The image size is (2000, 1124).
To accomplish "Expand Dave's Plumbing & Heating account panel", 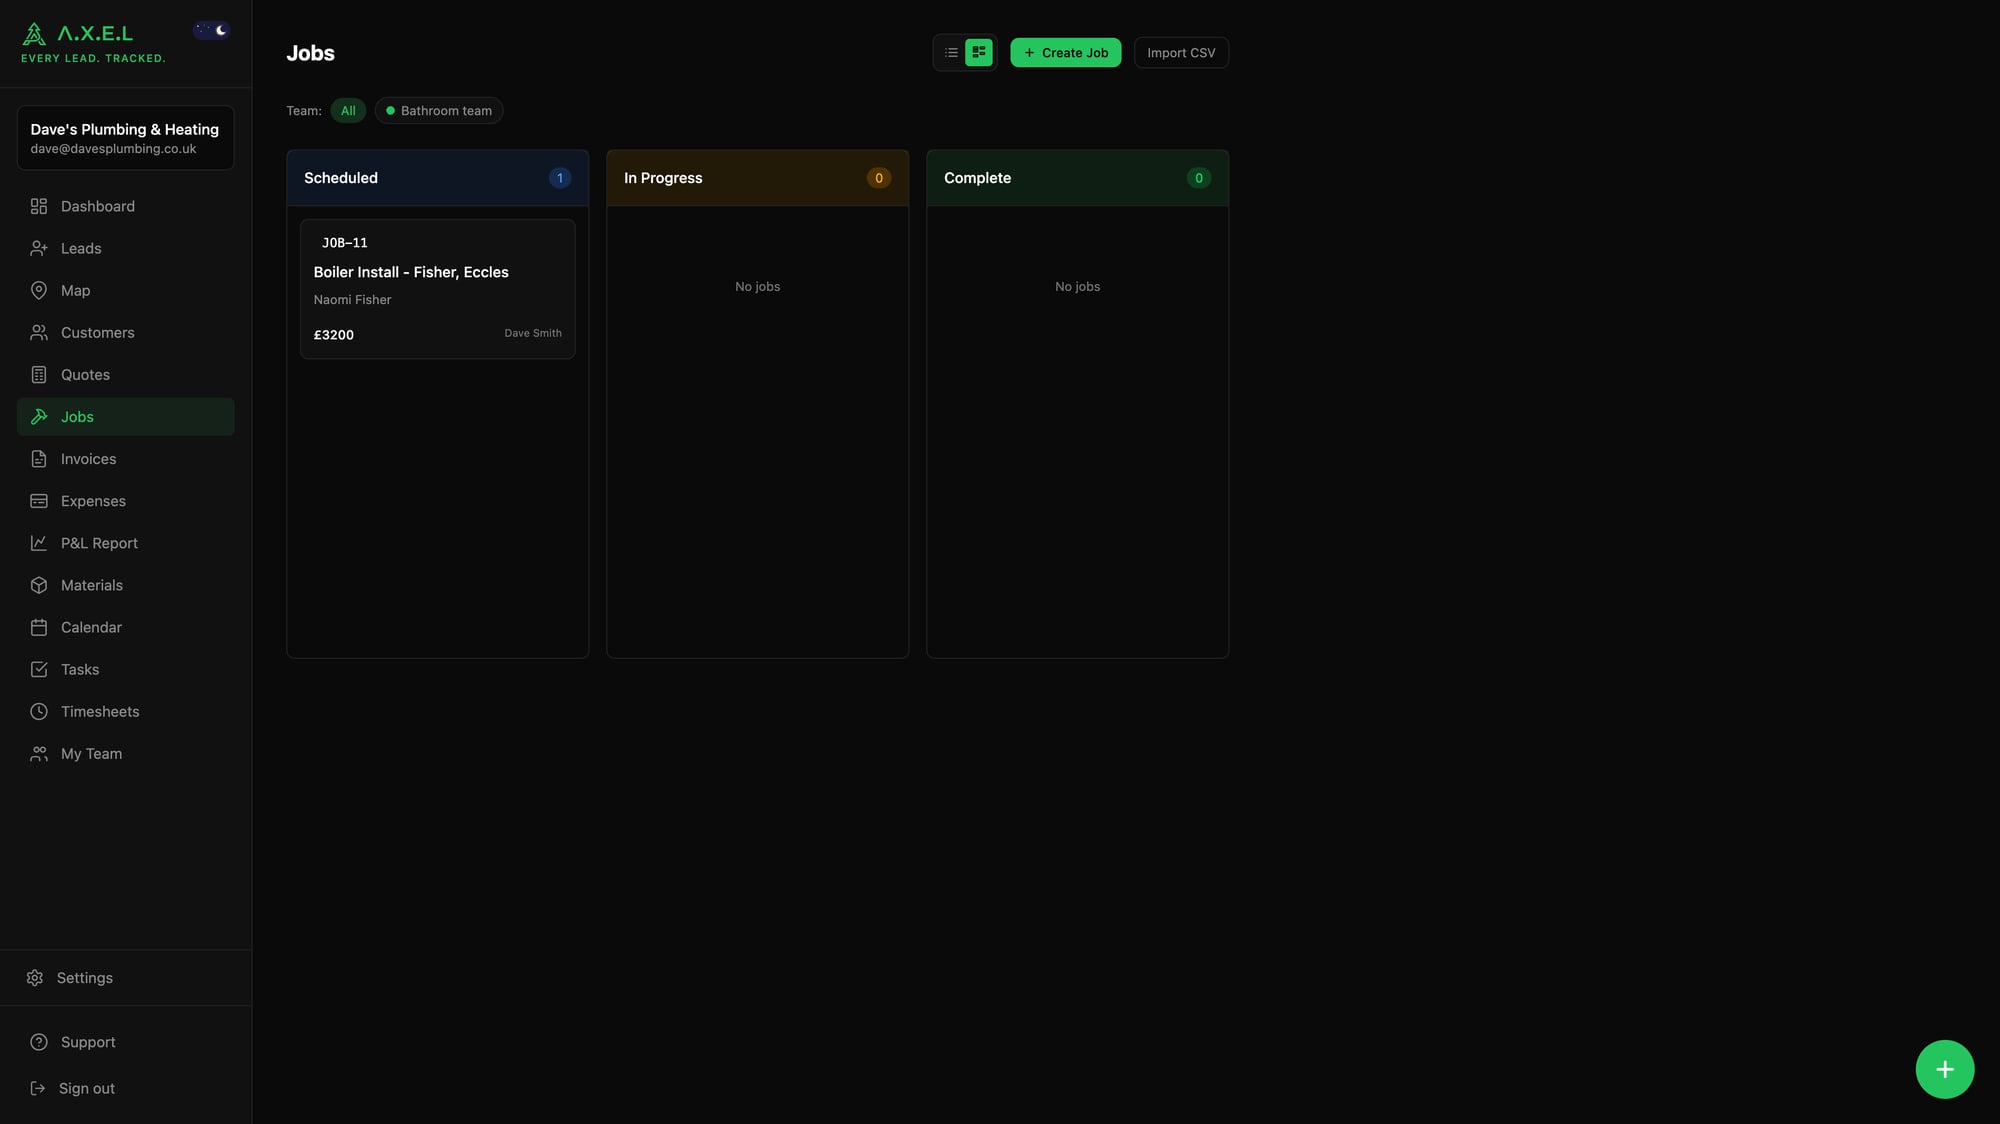I will click(x=125, y=137).
